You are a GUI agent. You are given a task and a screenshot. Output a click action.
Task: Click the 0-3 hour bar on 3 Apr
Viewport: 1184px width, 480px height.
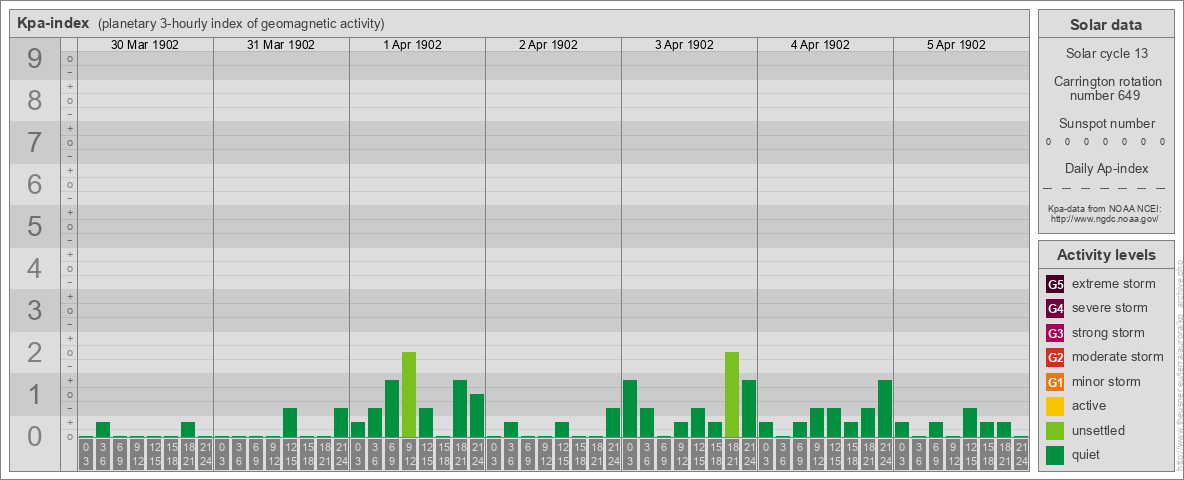point(630,408)
